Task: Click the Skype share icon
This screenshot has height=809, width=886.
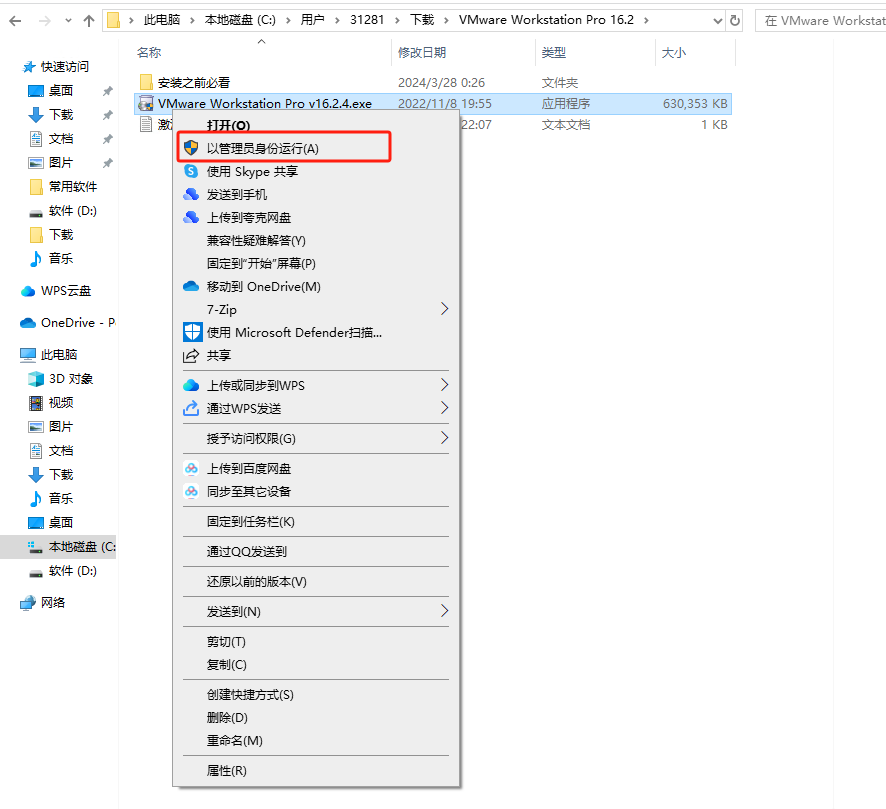Action: tap(191, 171)
